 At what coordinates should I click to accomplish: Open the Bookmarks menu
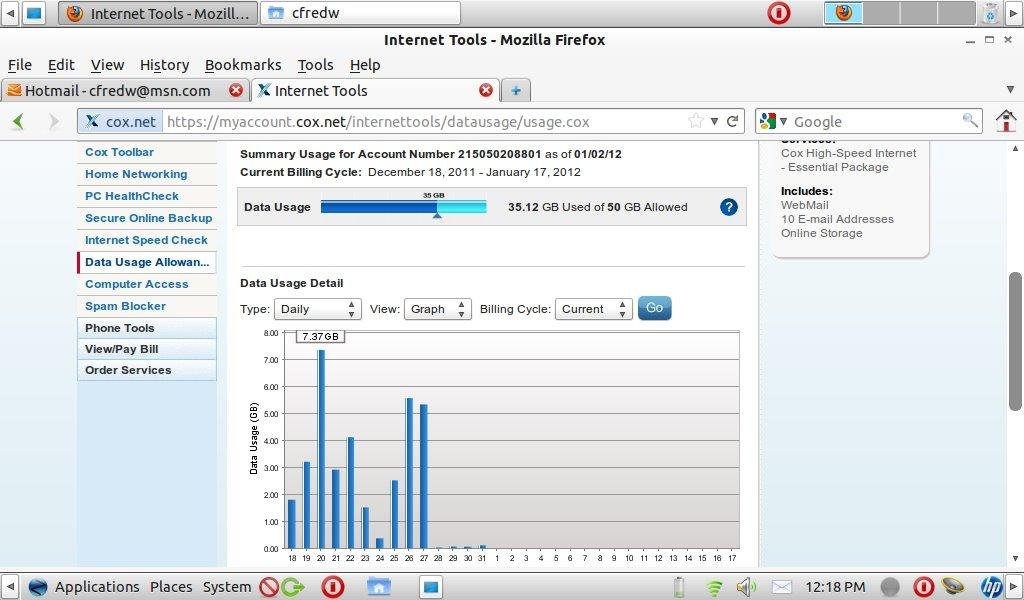[243, 65]
